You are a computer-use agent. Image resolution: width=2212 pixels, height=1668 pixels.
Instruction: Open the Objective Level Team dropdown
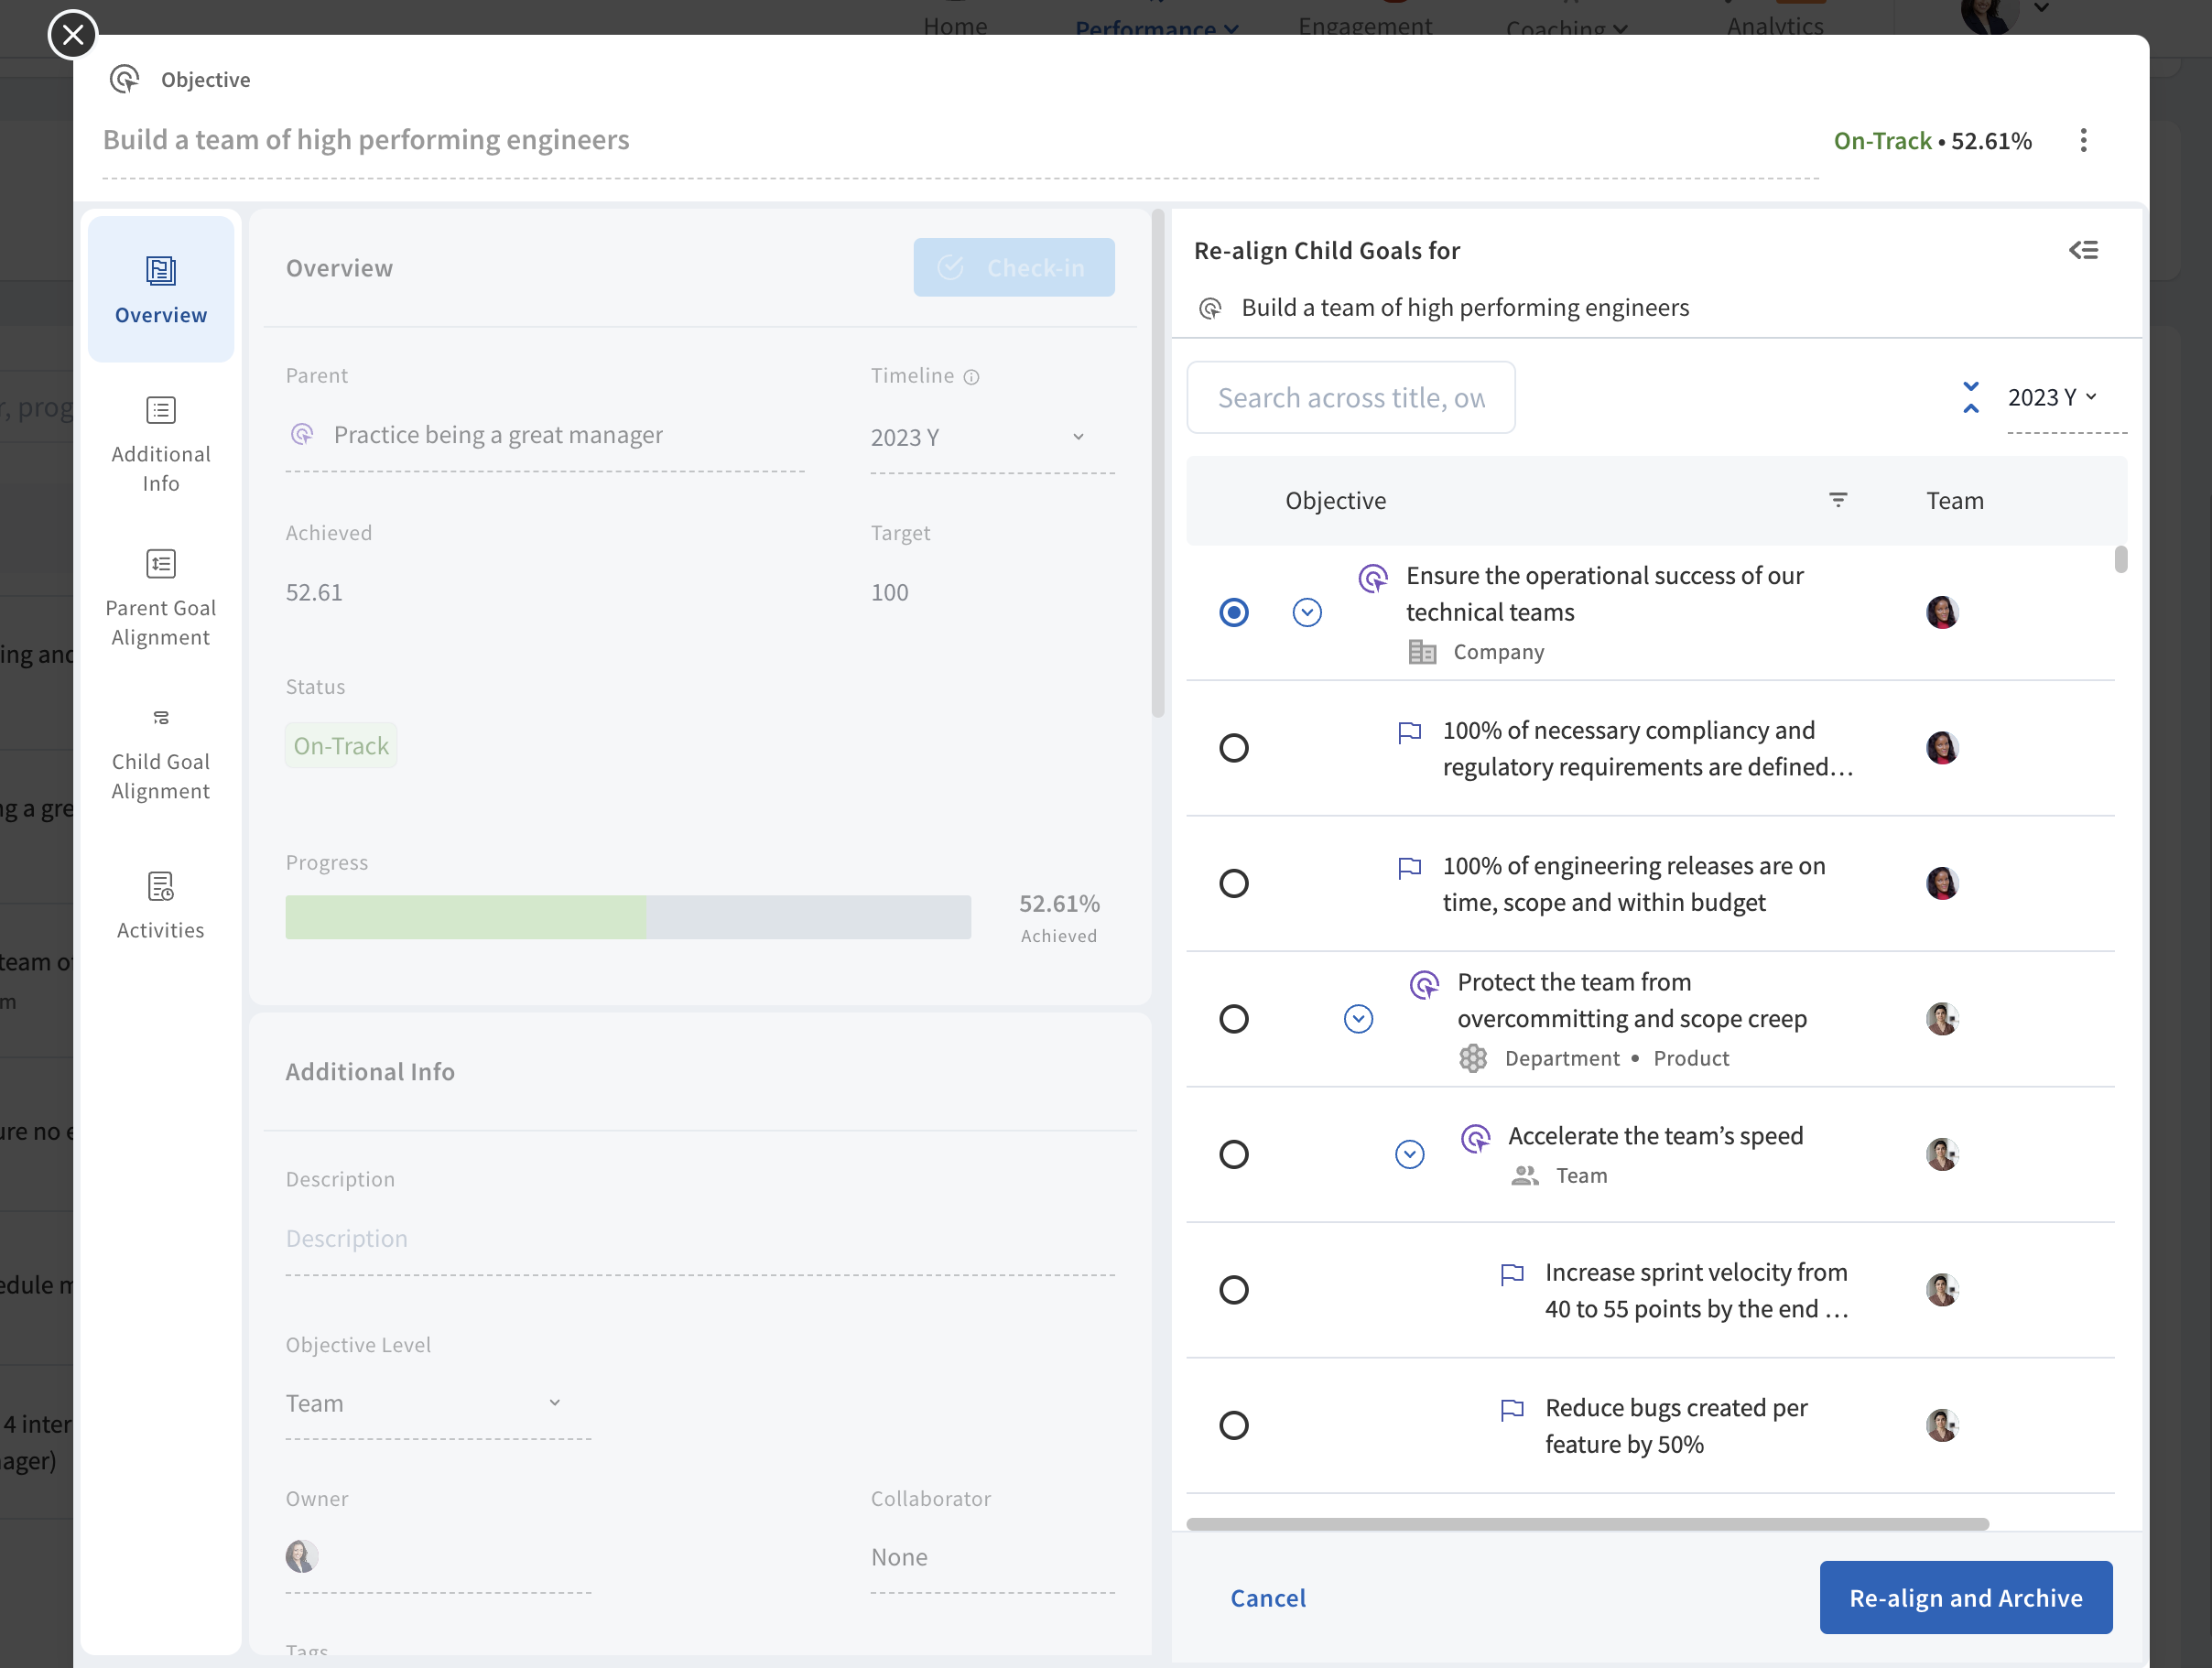point(437,1403)
